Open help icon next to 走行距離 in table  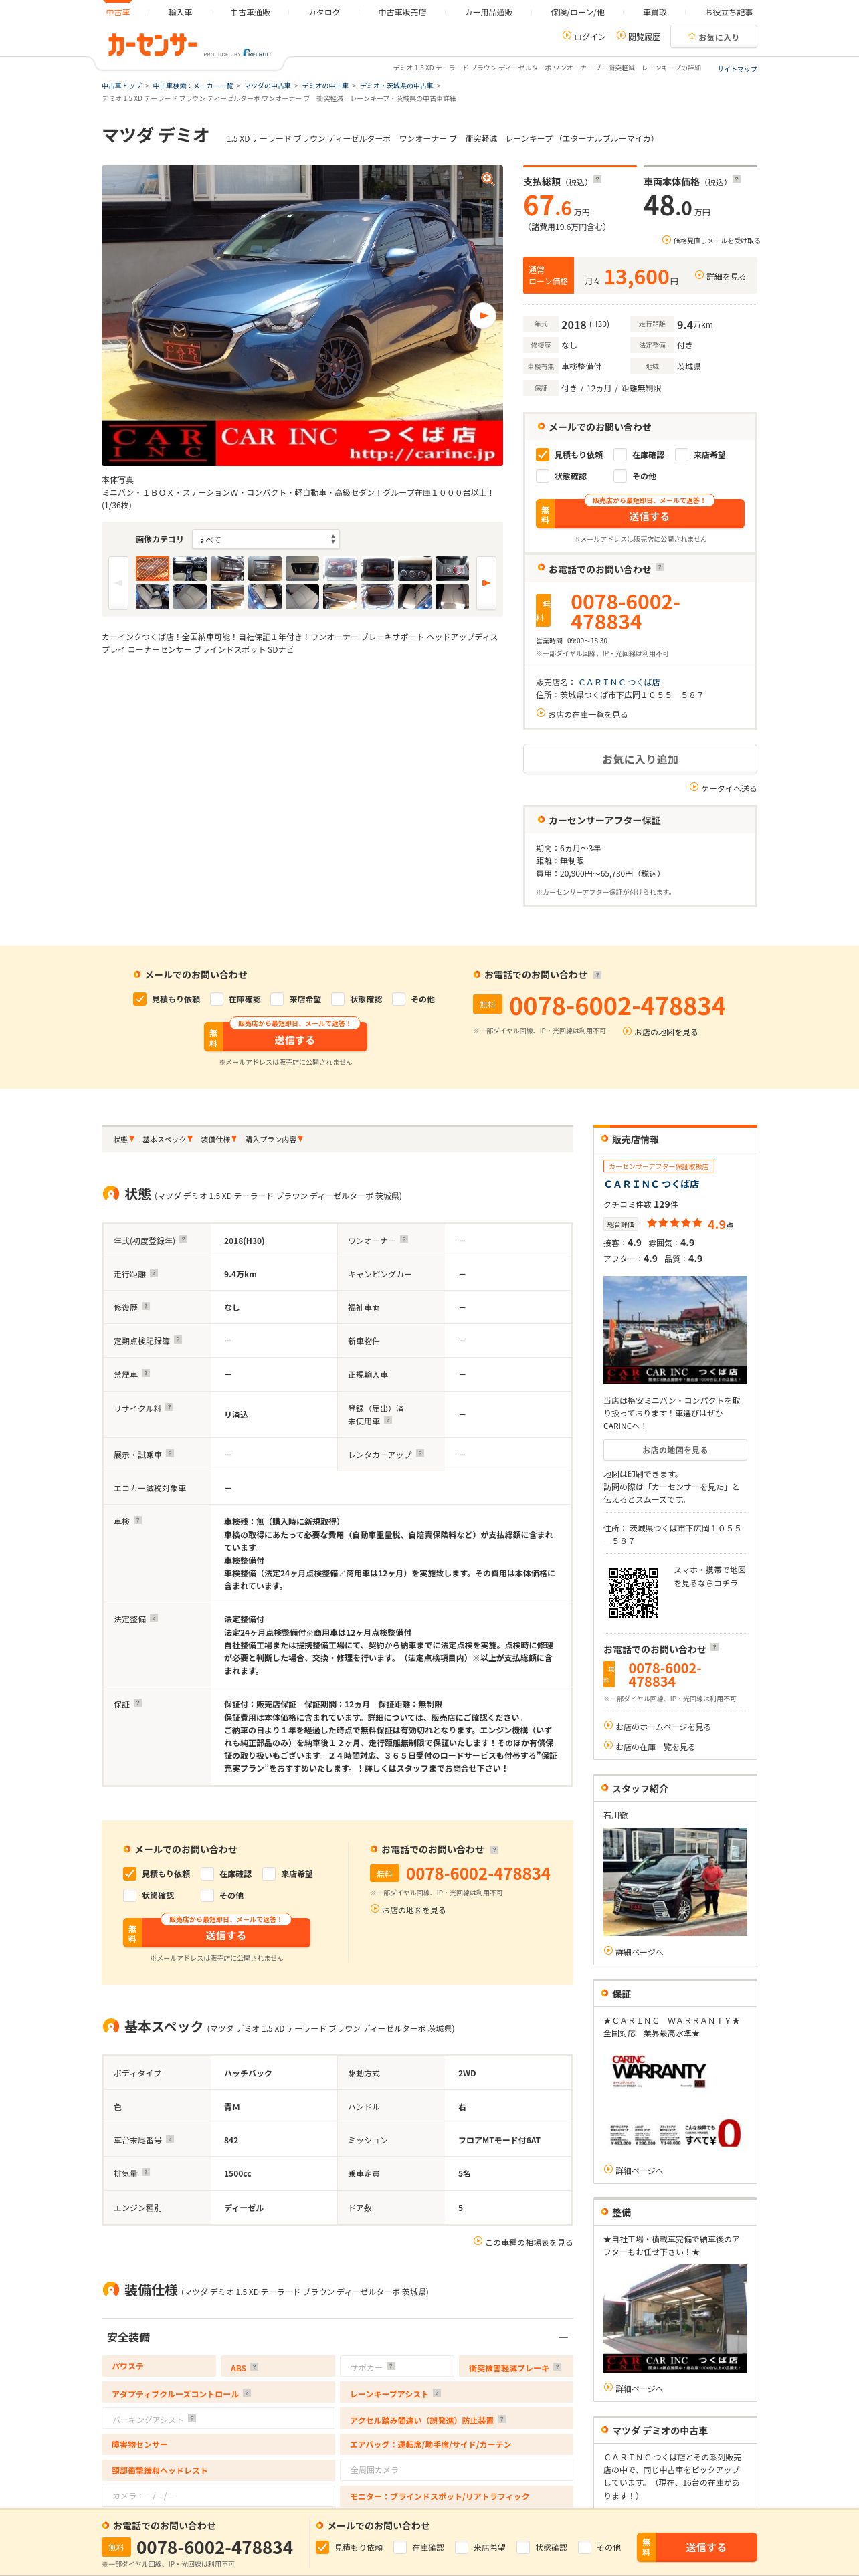153,1273
